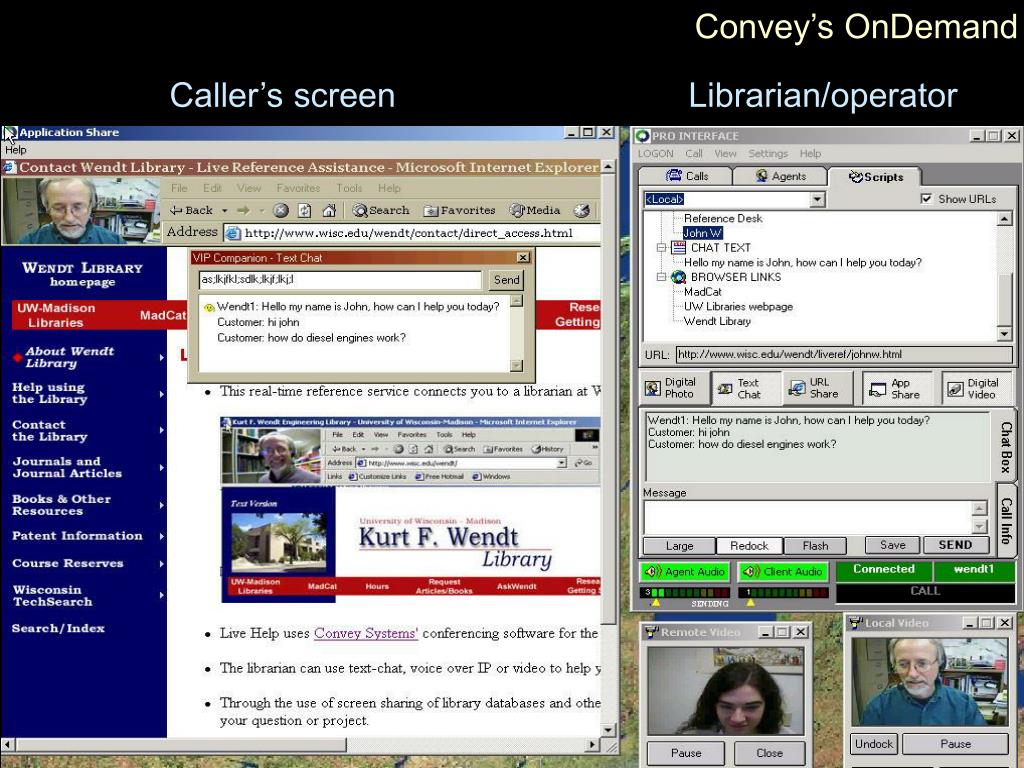Open the Call Info vertical side tab
The width and height of the screenshot is (1024, 768).
1006,520
